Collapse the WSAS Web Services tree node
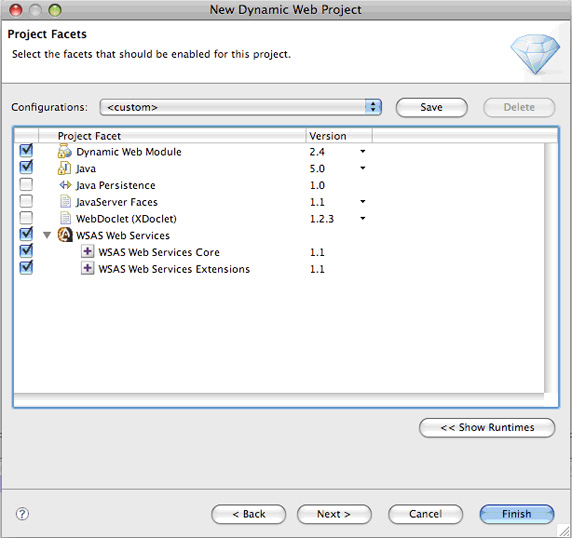The image size is (572, 538). click(47, 235)
